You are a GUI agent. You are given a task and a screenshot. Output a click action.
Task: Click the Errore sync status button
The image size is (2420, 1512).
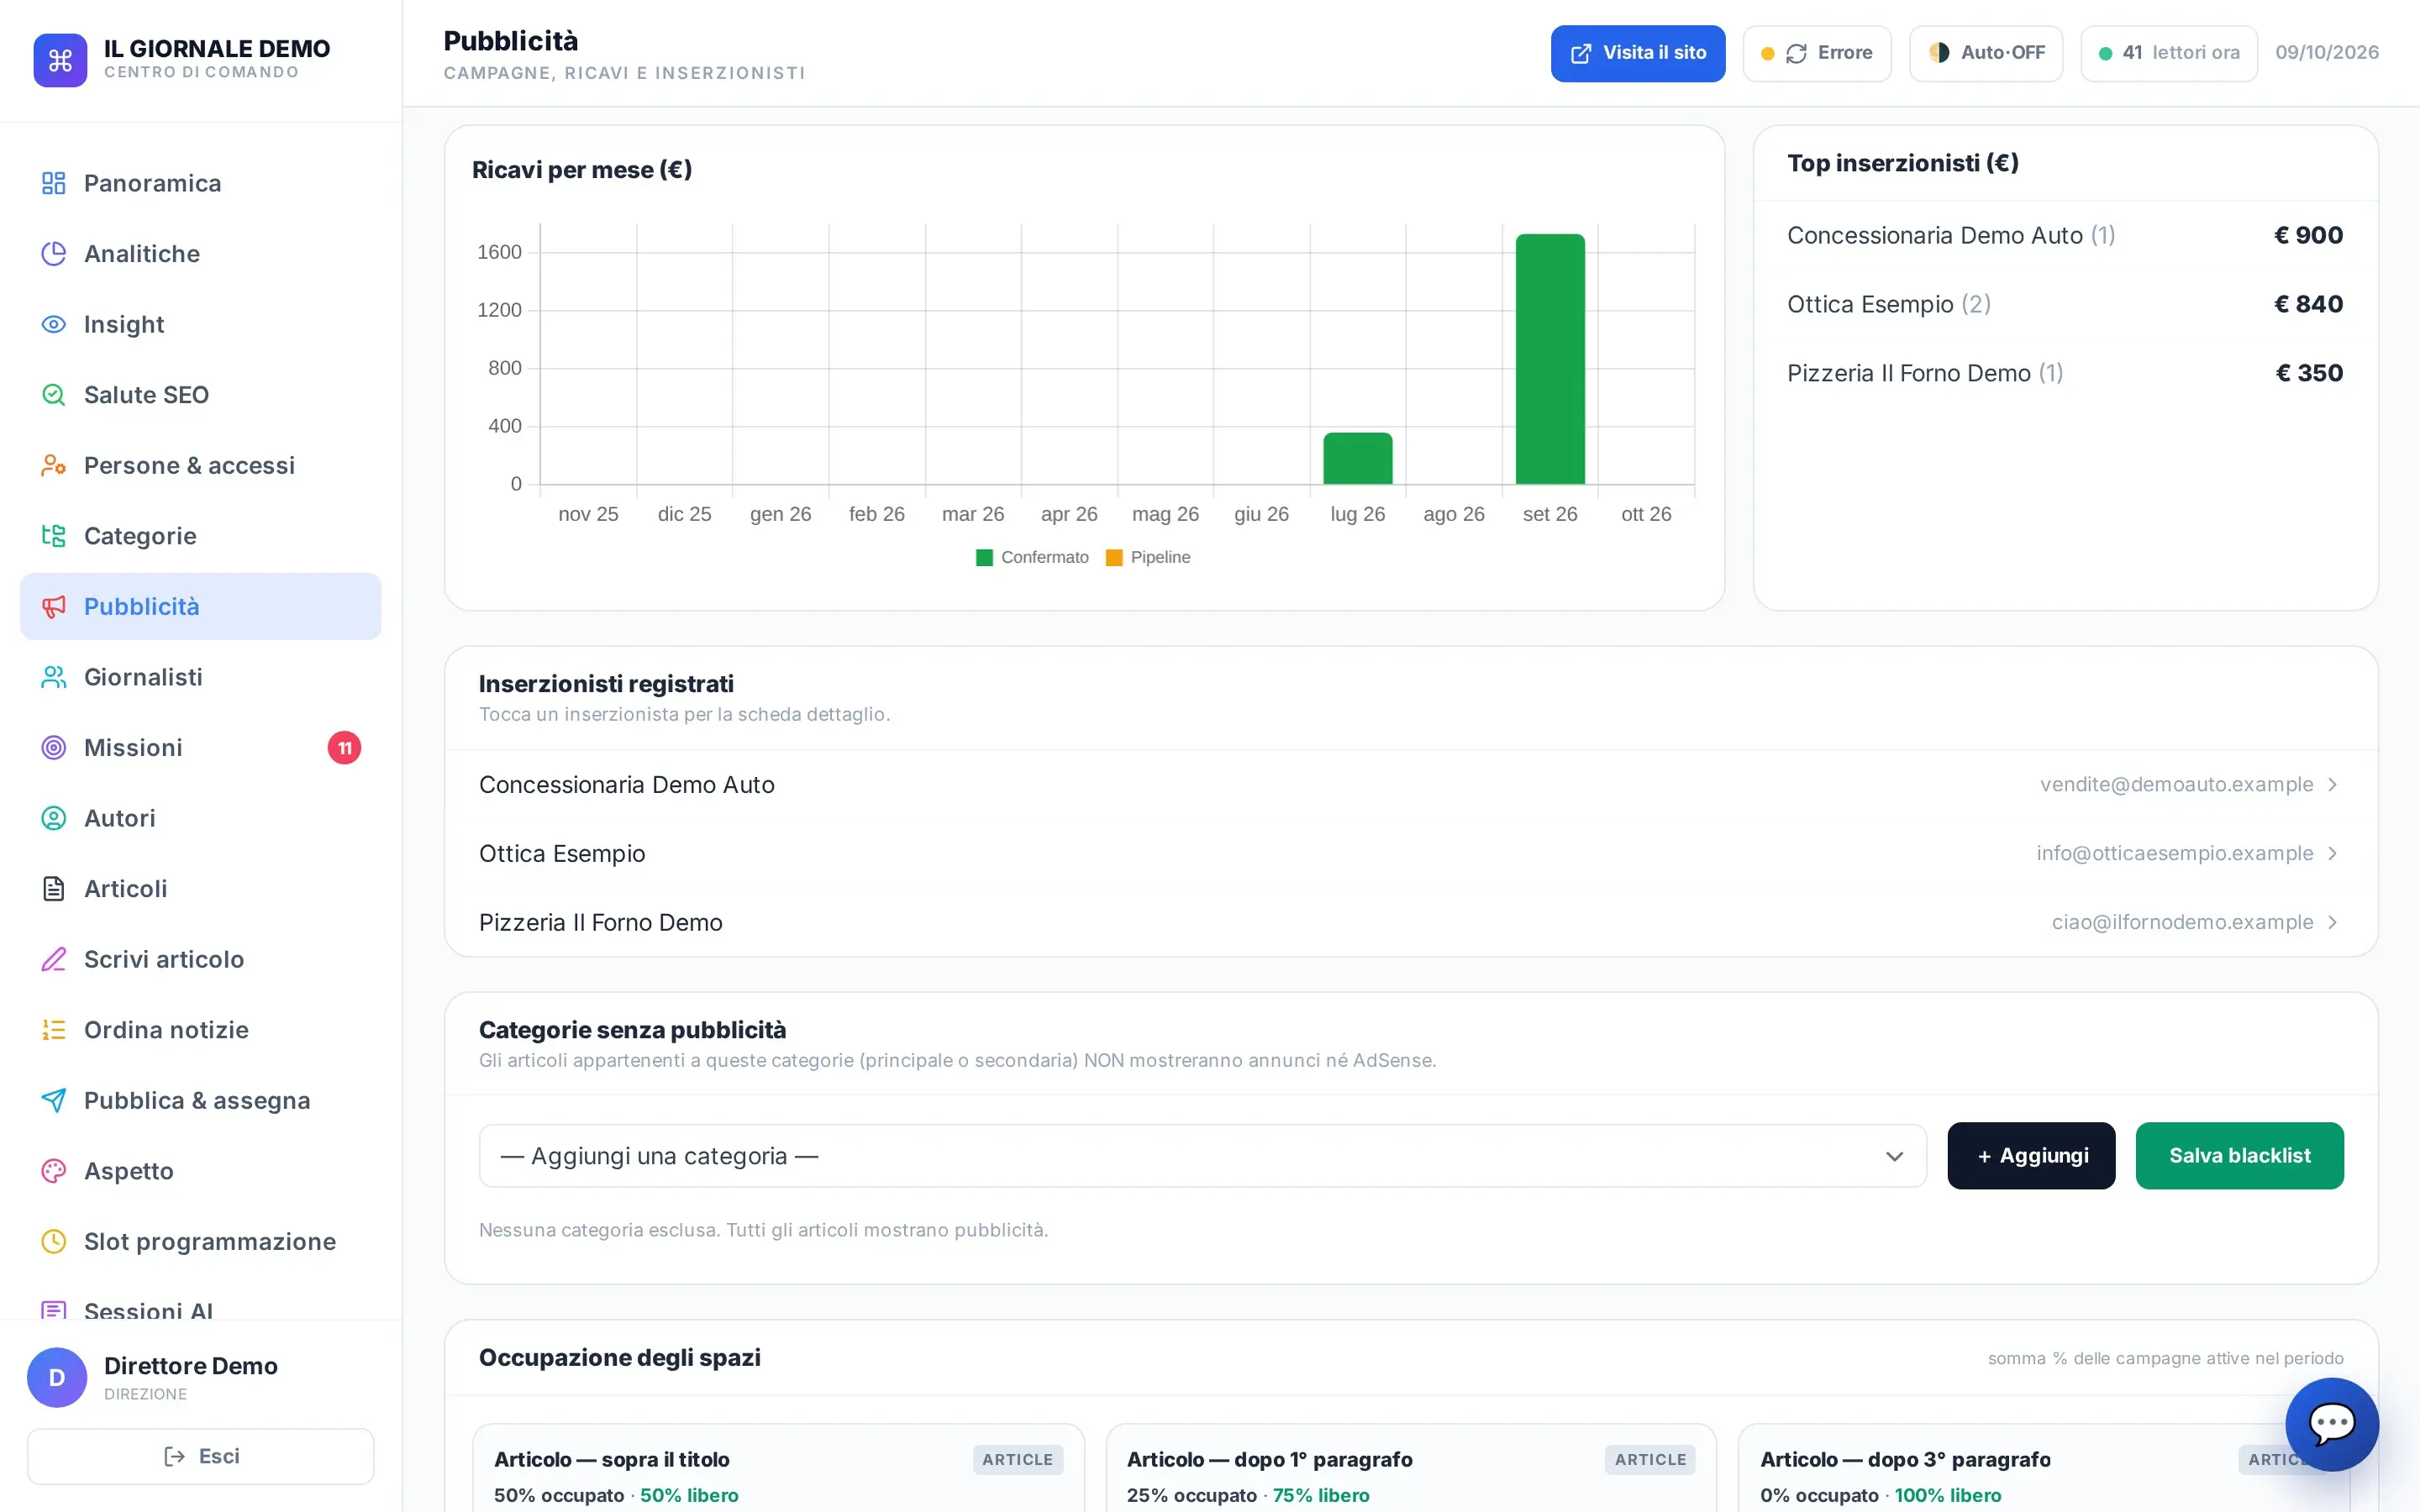click(x=1816, y=53)
